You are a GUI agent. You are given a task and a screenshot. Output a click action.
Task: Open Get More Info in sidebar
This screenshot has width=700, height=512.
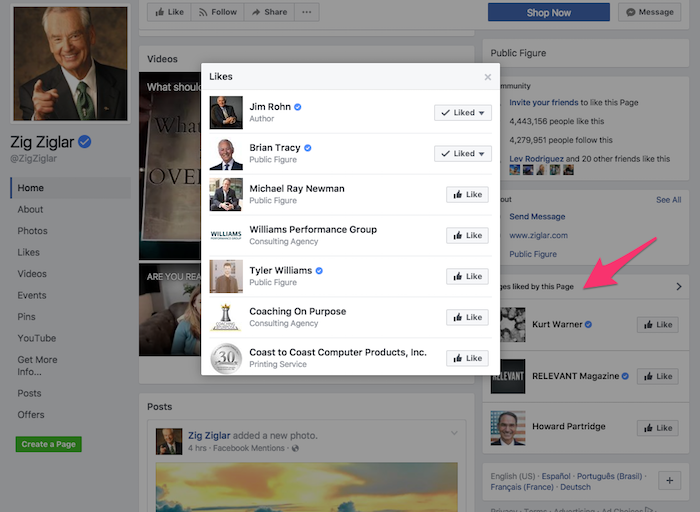pos(37,366)
